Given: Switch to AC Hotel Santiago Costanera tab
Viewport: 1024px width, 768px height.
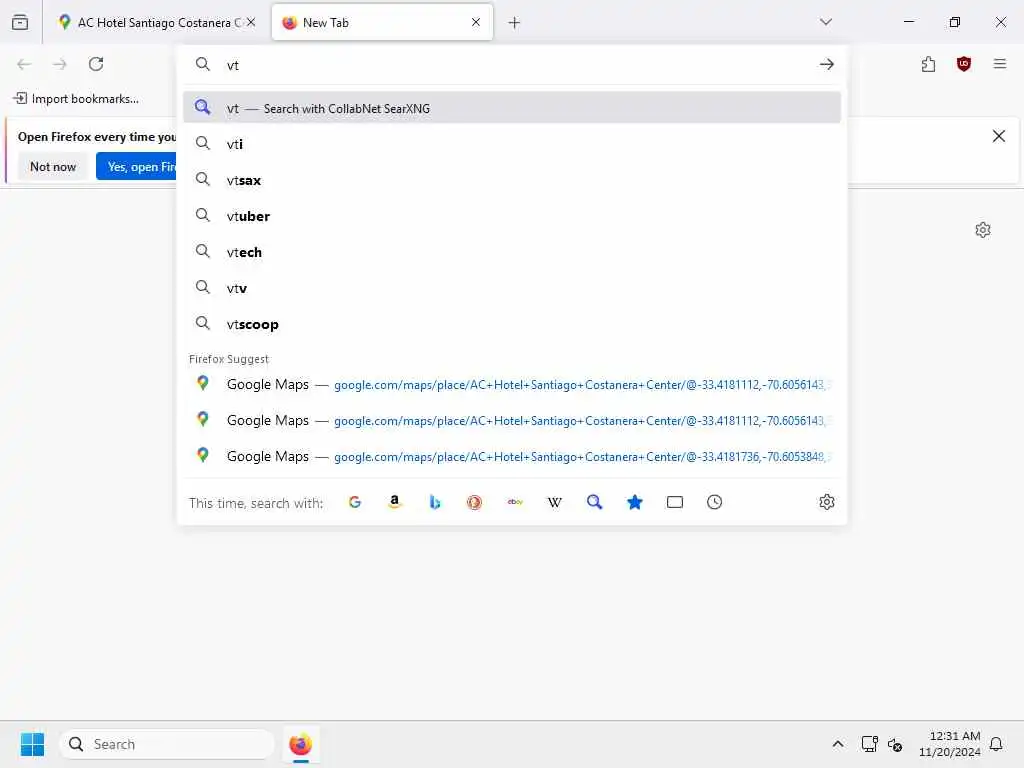Looking at the screenshot, I should 157,22.
